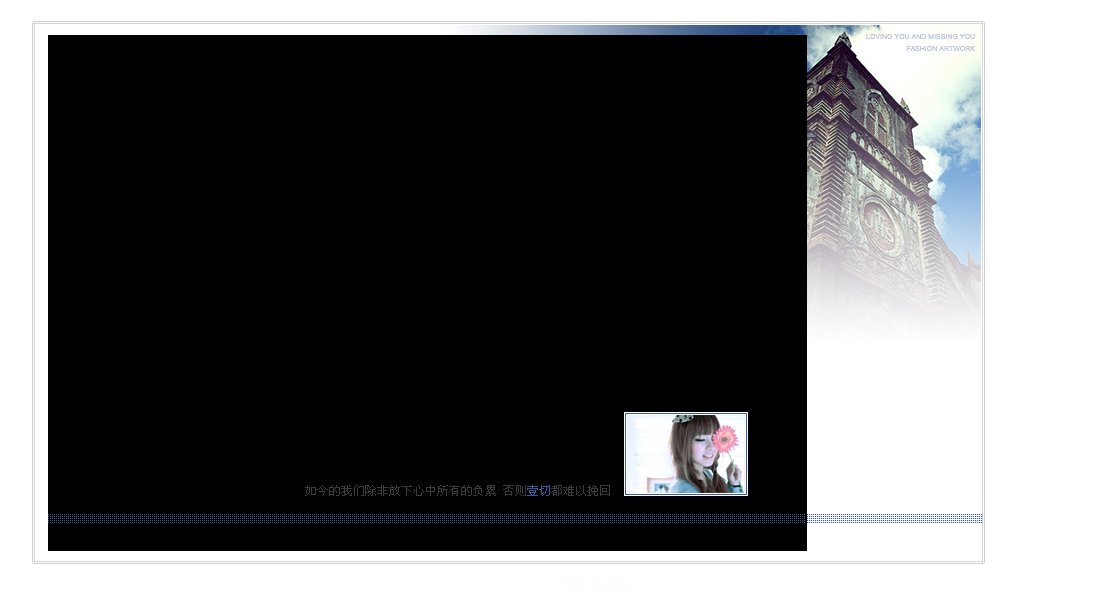
Task: Click the picture frame in thumbnail's lower left
Action: click(659, 485)
